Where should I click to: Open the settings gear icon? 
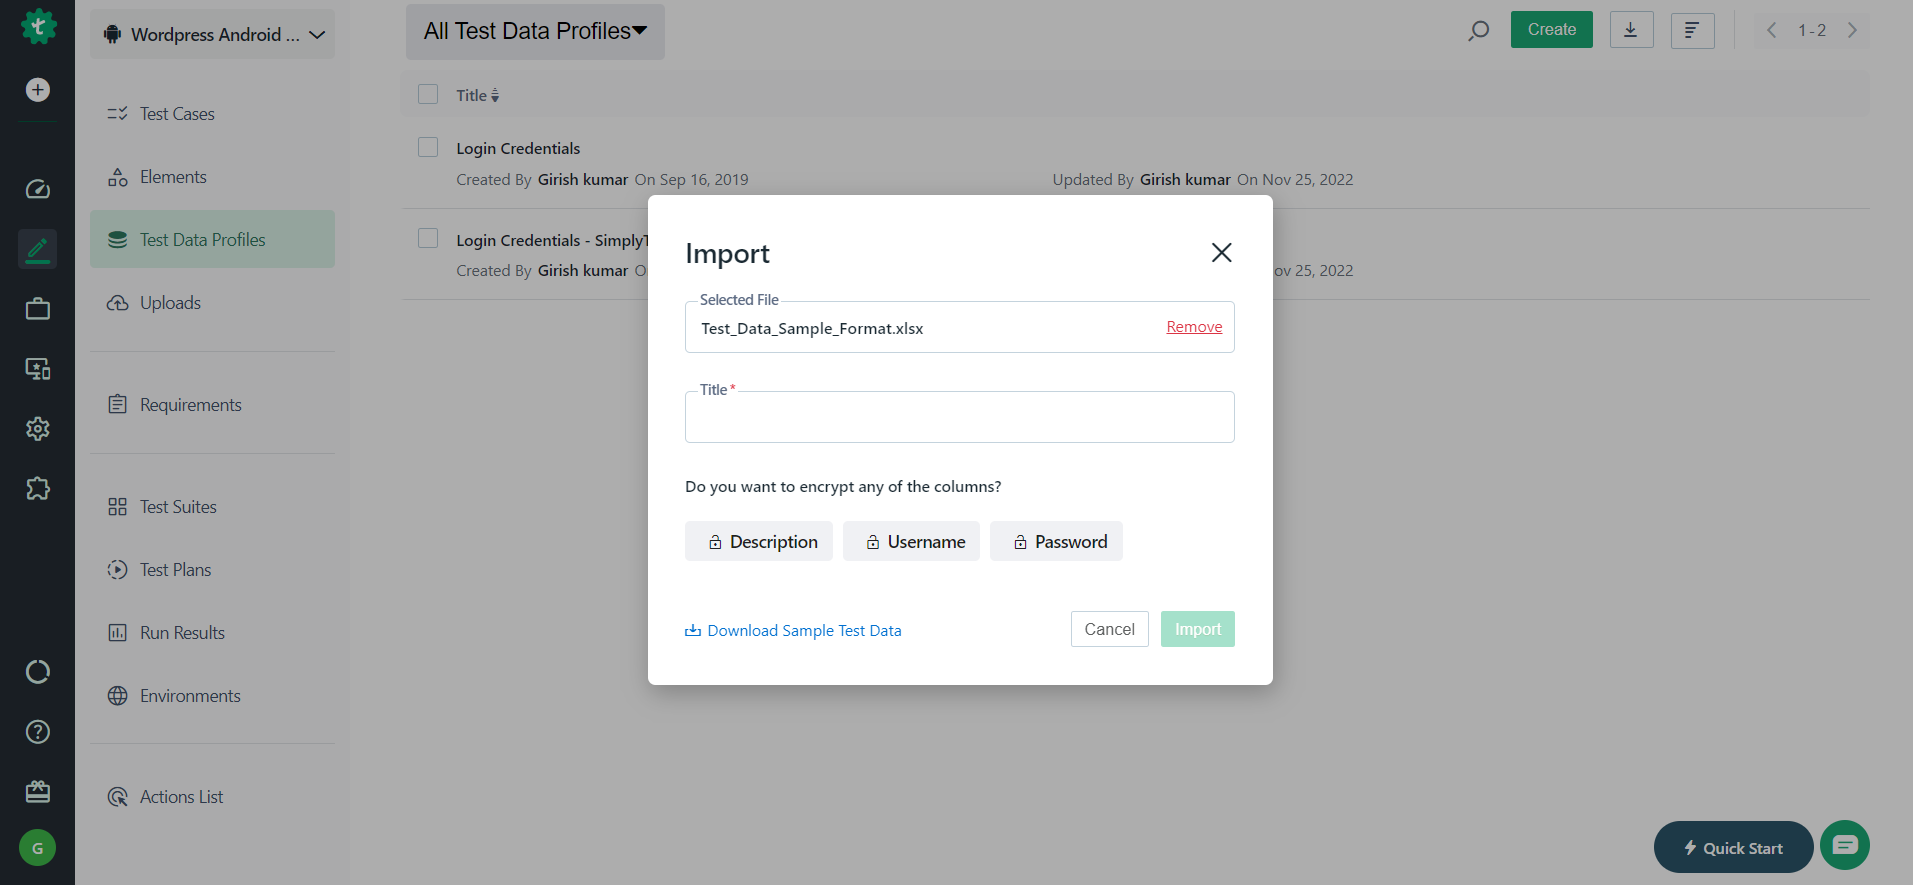pyautogui.click(x=38, y=429)
